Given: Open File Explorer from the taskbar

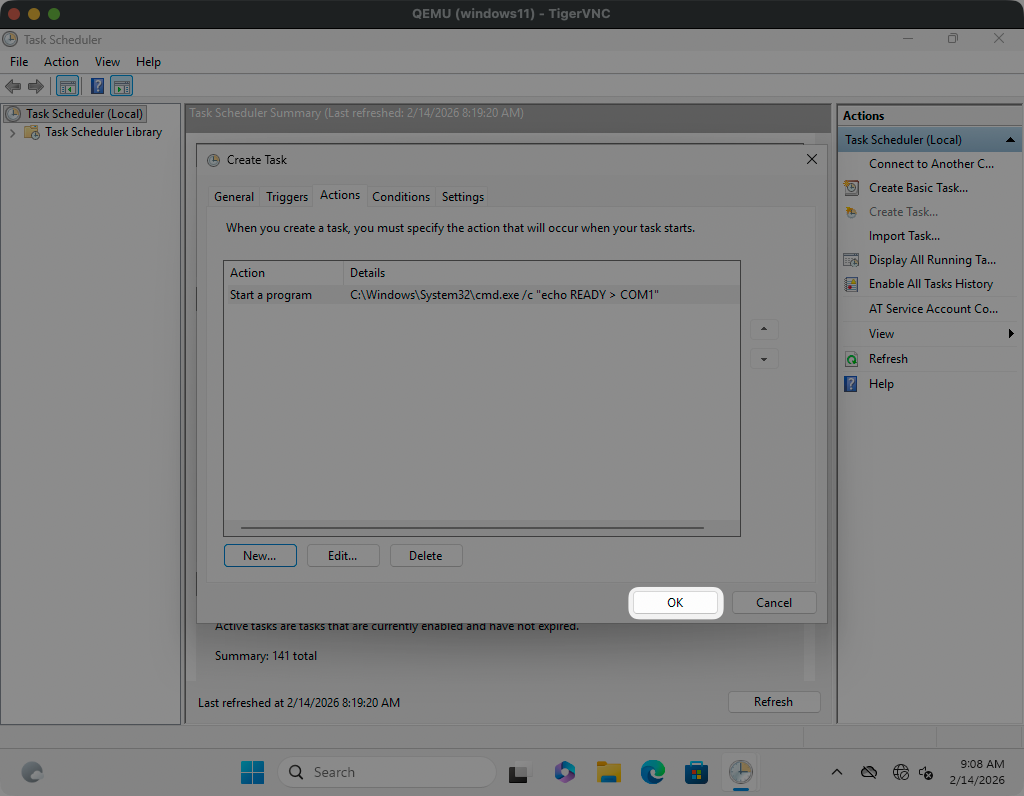Looking at the screenshot, I should [x=609, y=772].
